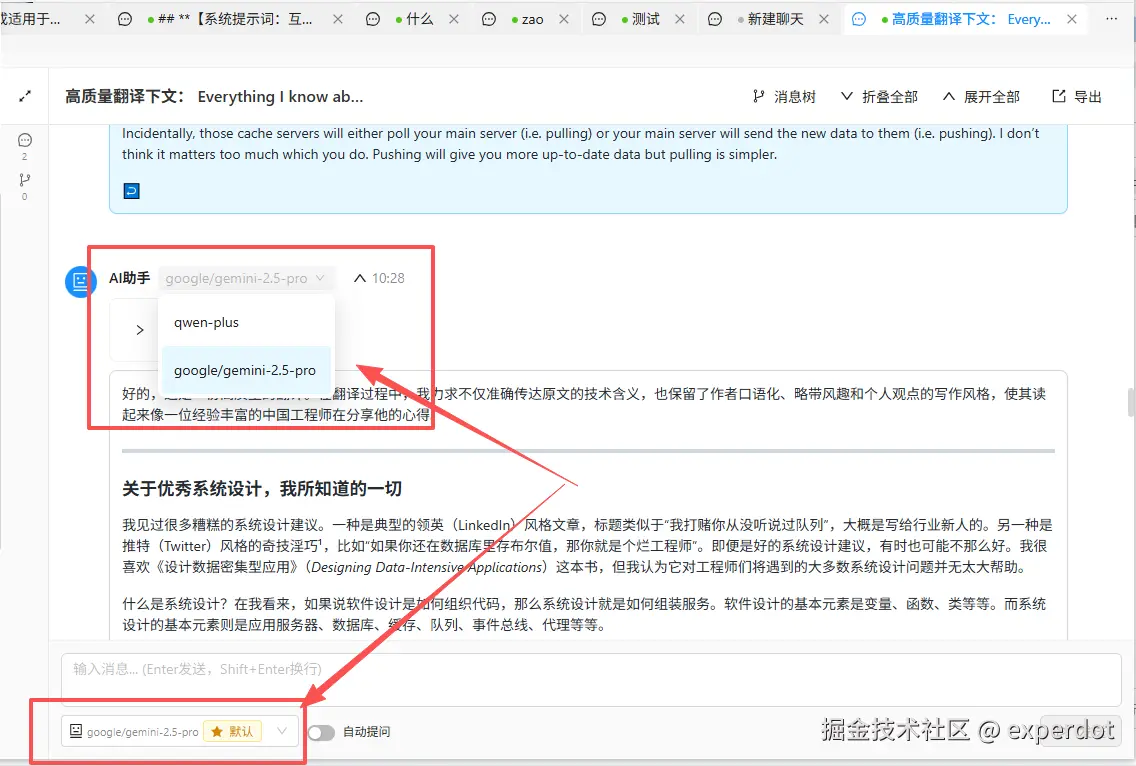
Task: Click chat bubble icon of '测试' tab
Action: coord(599,20)
